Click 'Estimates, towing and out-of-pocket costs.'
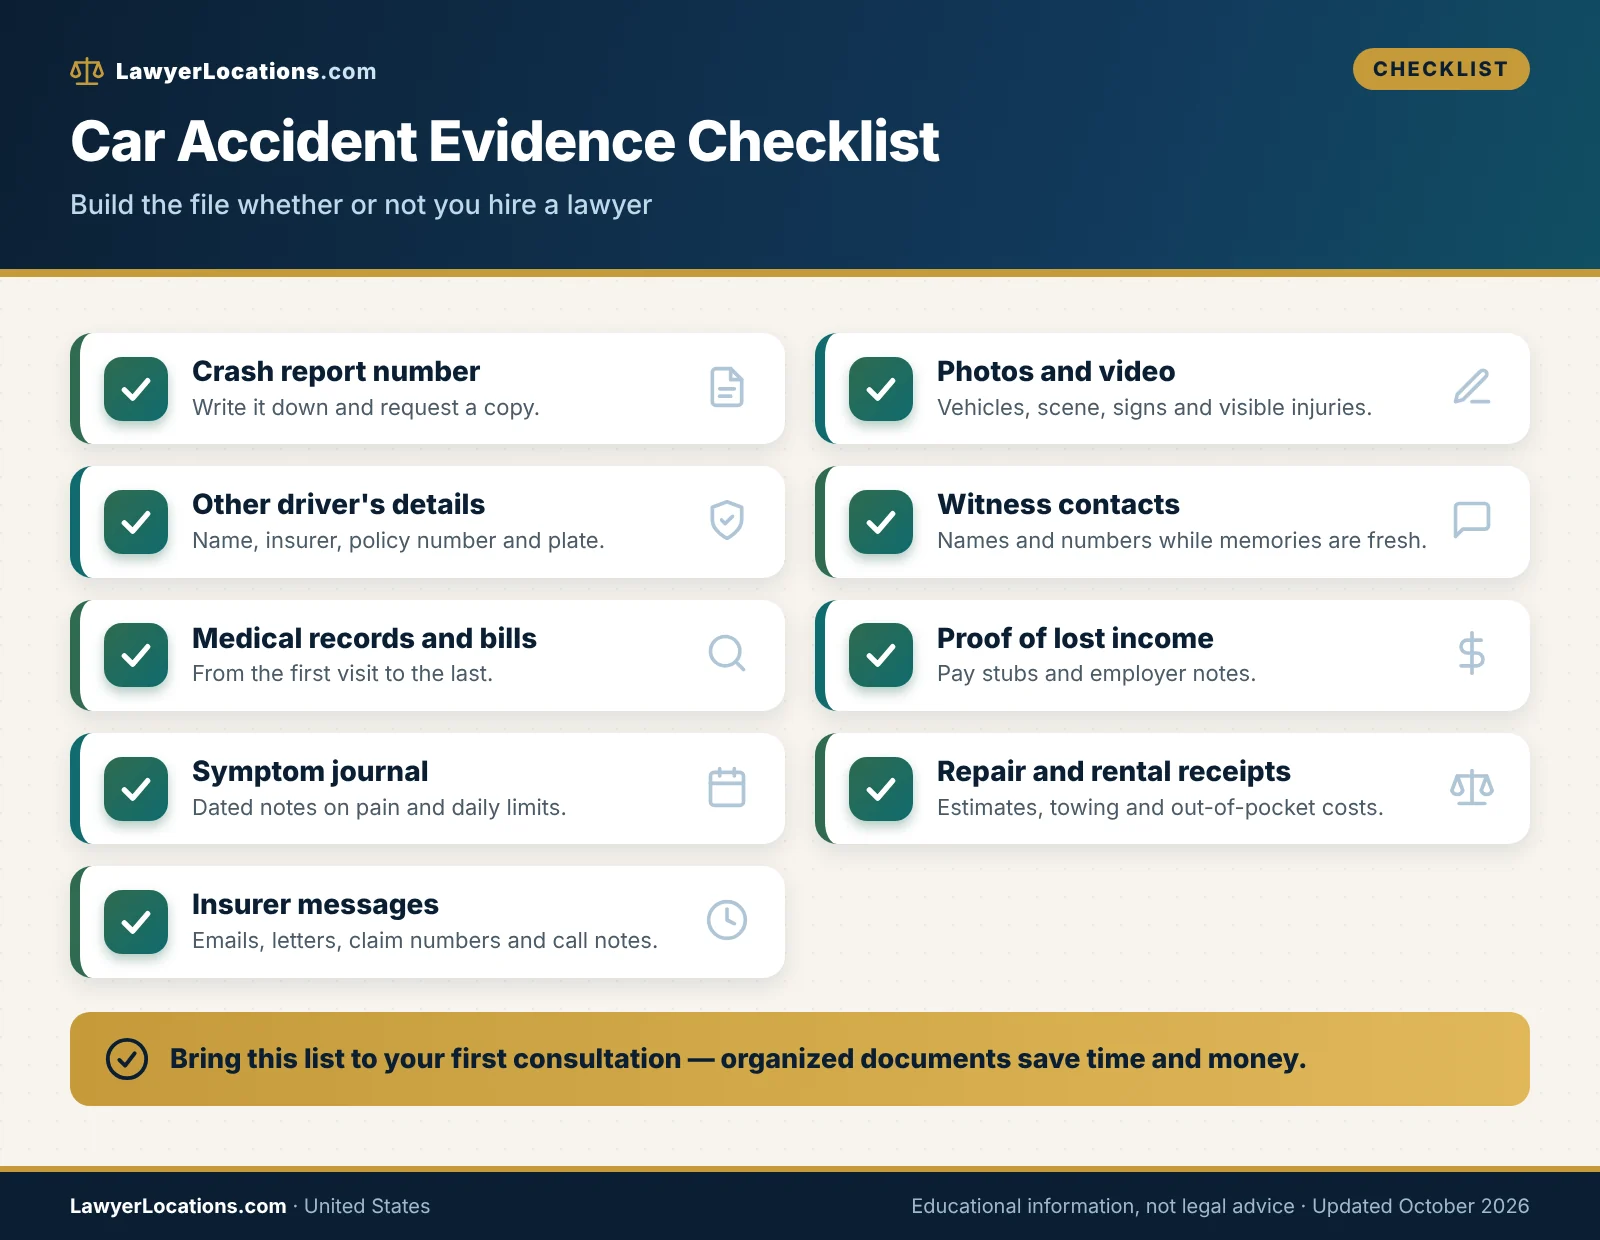 1161,808
